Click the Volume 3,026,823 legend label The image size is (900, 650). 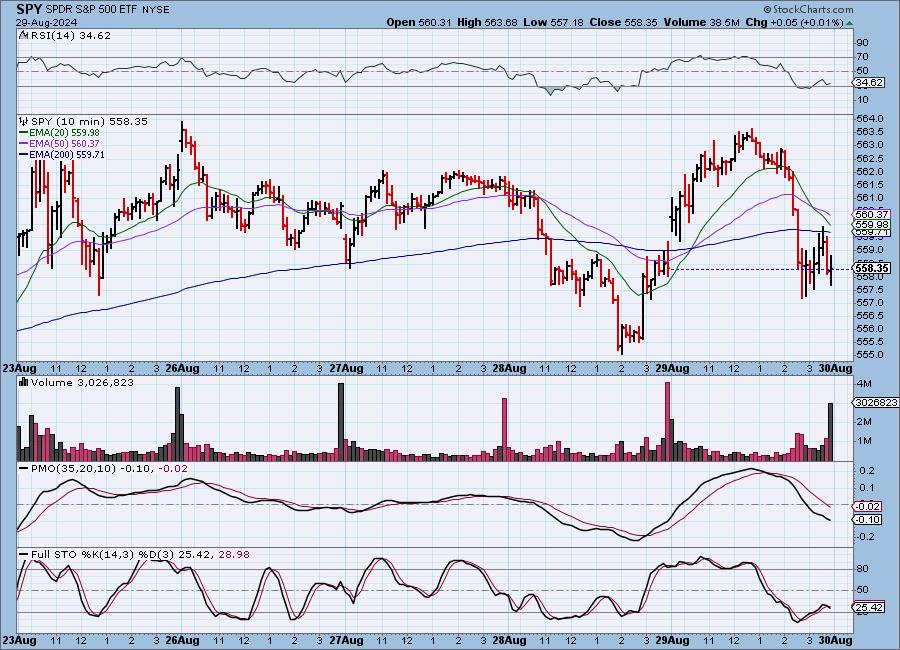(82, 382)
